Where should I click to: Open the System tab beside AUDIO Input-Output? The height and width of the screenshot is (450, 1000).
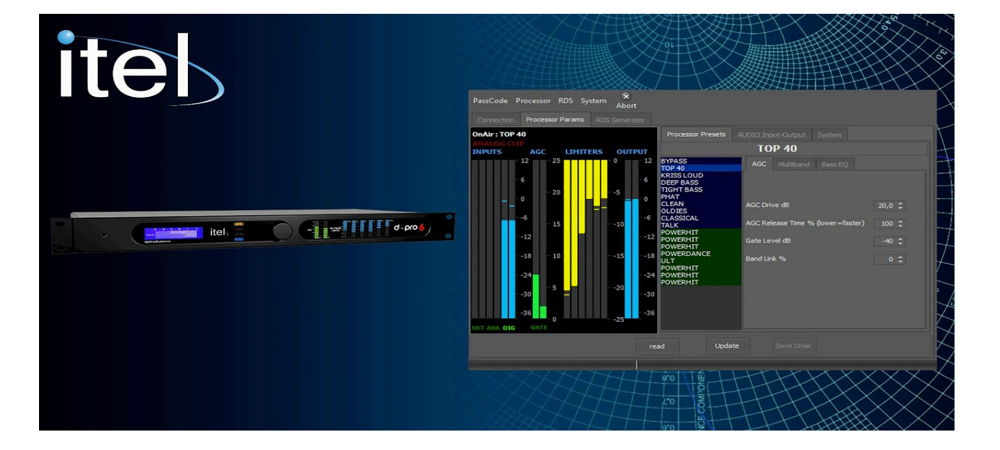[829, 134]
